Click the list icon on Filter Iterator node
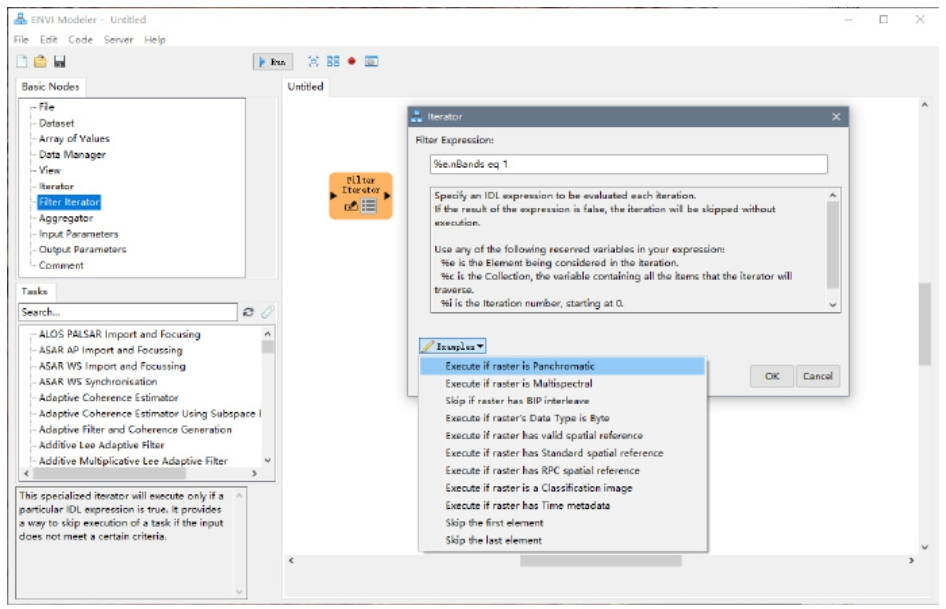This screenshot has height=609, width=946. coord(369,206)
